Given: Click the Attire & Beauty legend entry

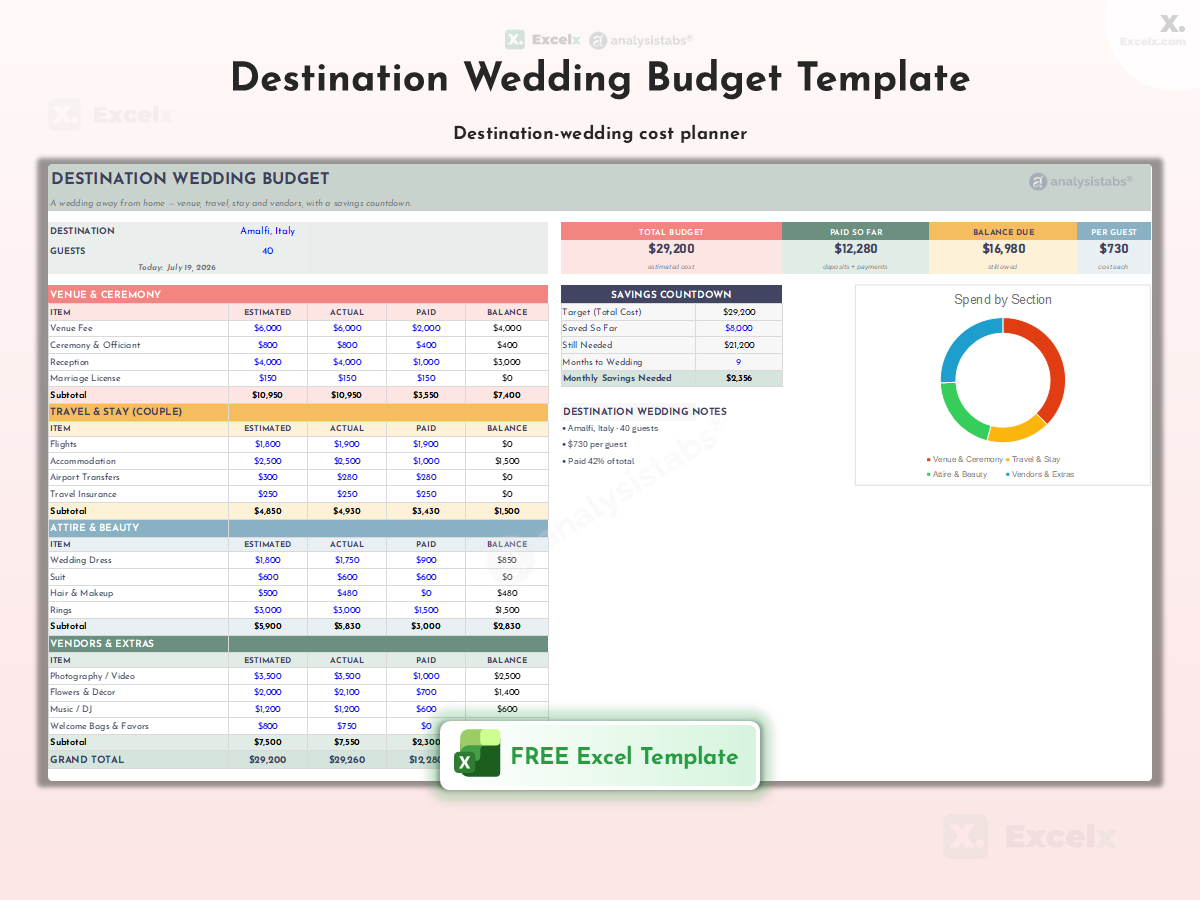Looking at the screenshot, I should pyautogui.click(x=957, y=474).
